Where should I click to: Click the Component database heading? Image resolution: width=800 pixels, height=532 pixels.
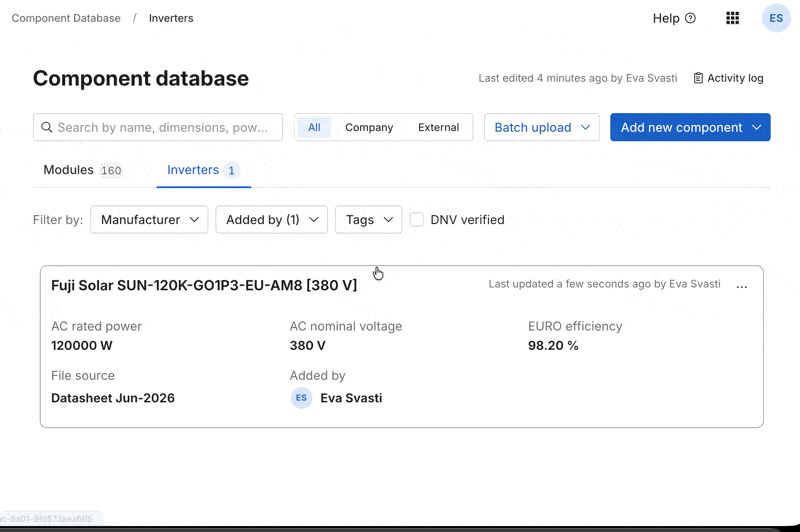click(x=141, y=79)
